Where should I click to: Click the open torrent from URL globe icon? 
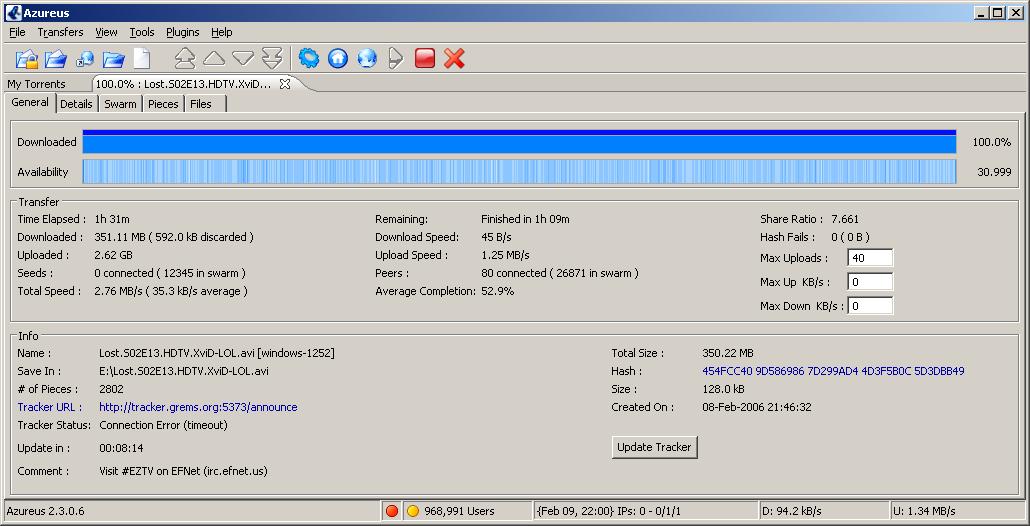[x=85, y=59]
